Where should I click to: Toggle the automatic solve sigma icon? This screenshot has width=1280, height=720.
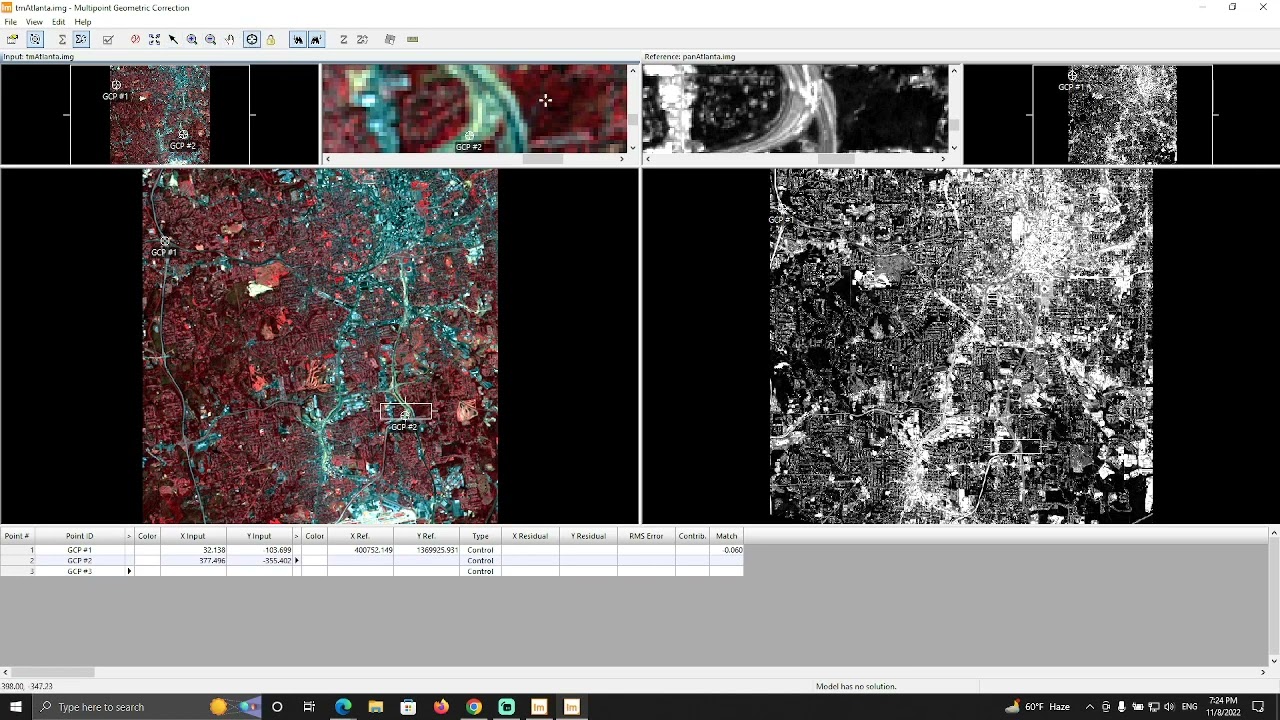tap(81, 40)
